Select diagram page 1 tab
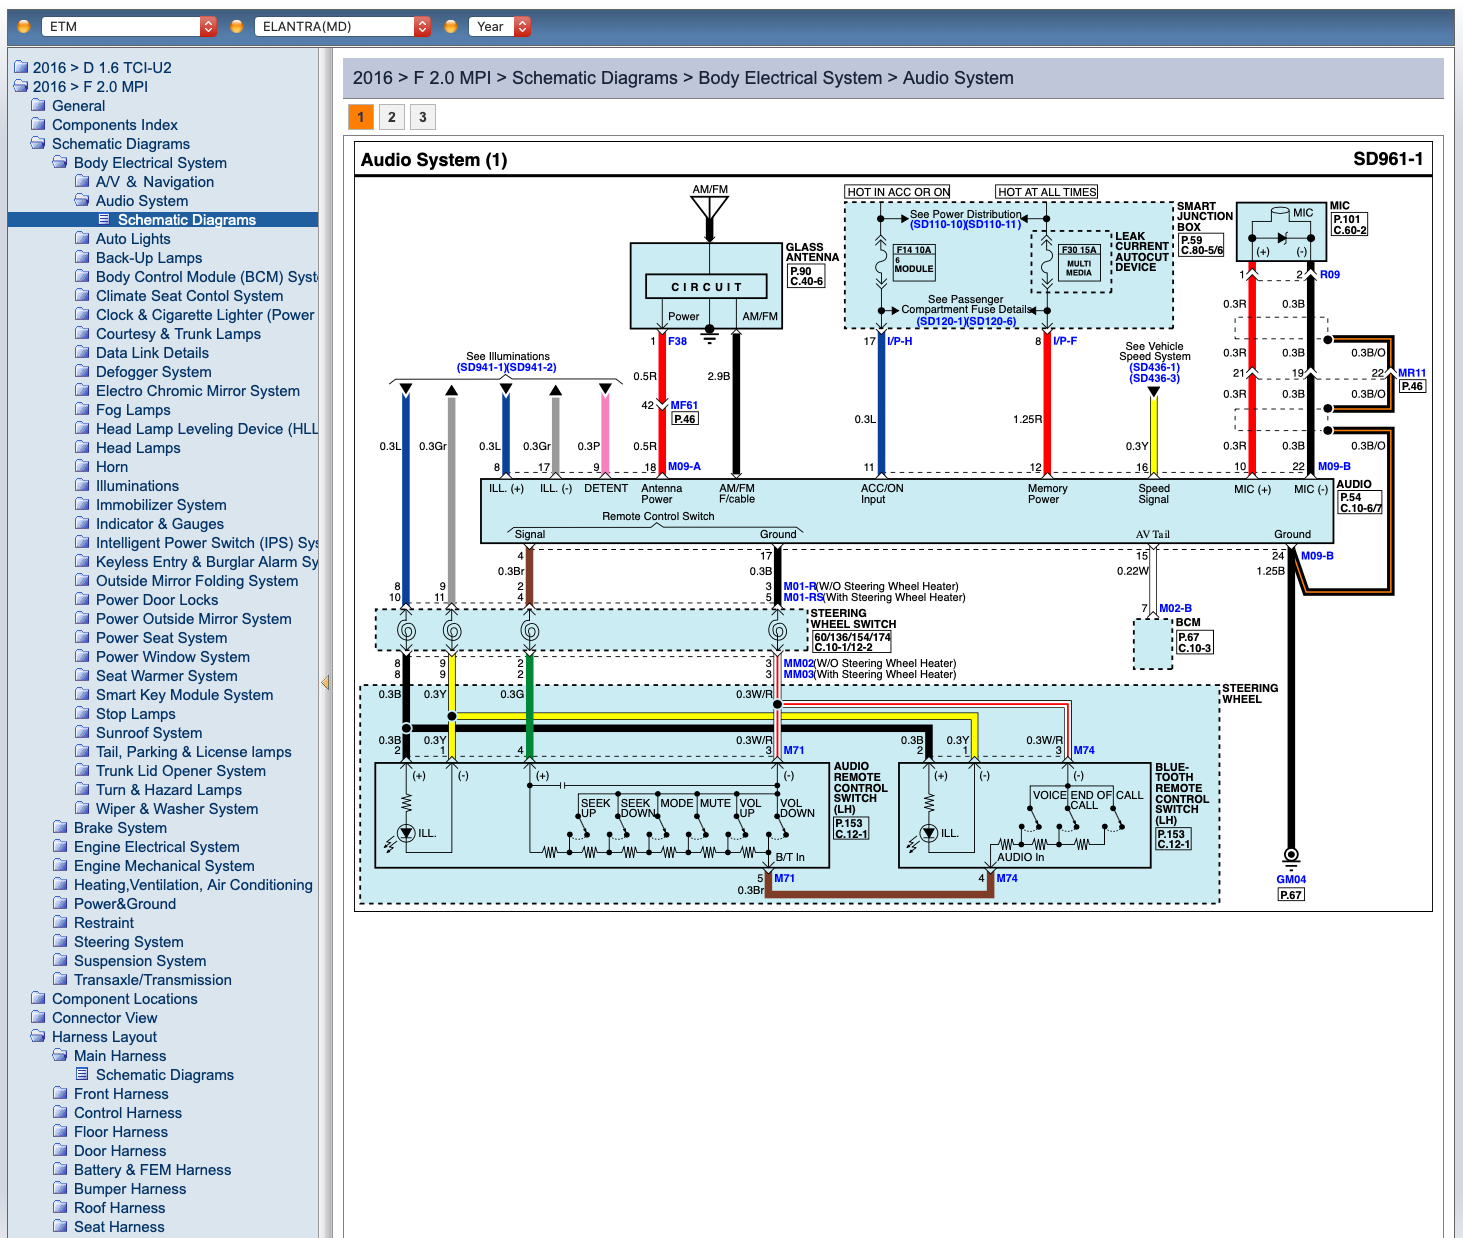The image size is (1463, 1238). [361, 117]
